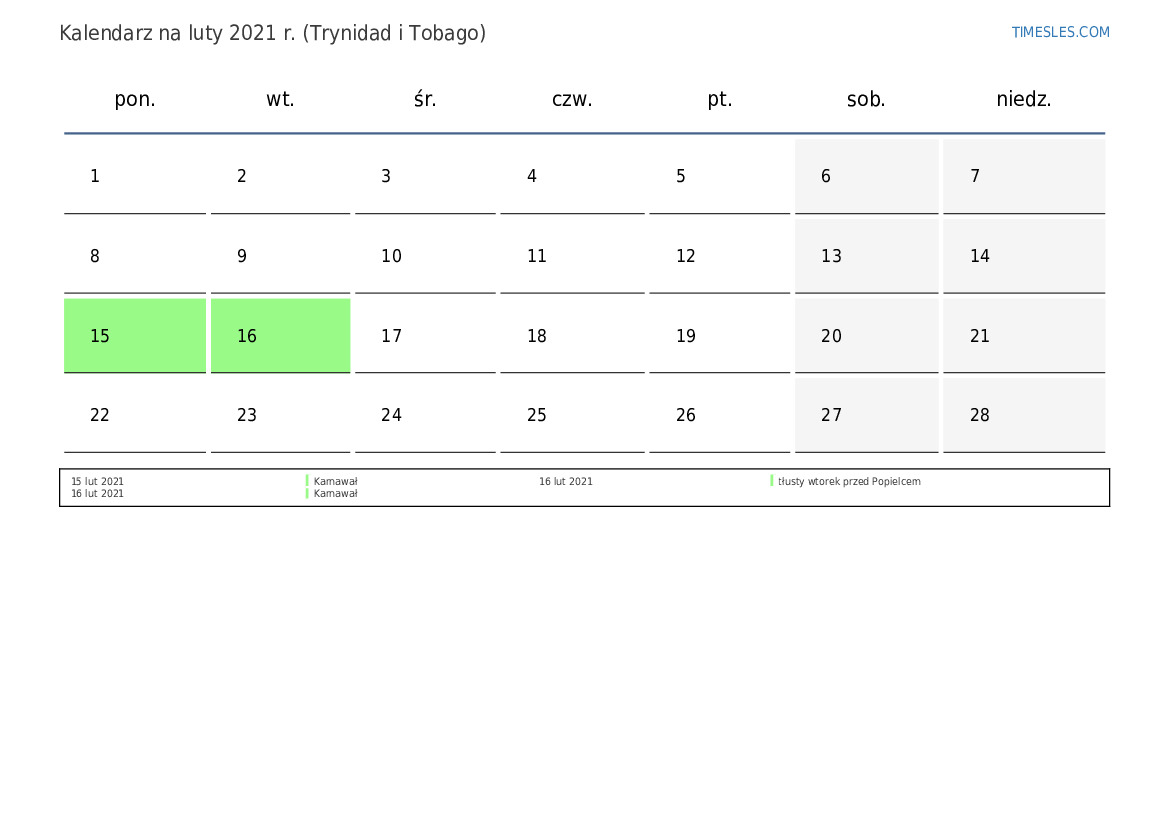Pick day 4 on the calendar
This screenshot has height=827, width=1169.
pos(573,177)
